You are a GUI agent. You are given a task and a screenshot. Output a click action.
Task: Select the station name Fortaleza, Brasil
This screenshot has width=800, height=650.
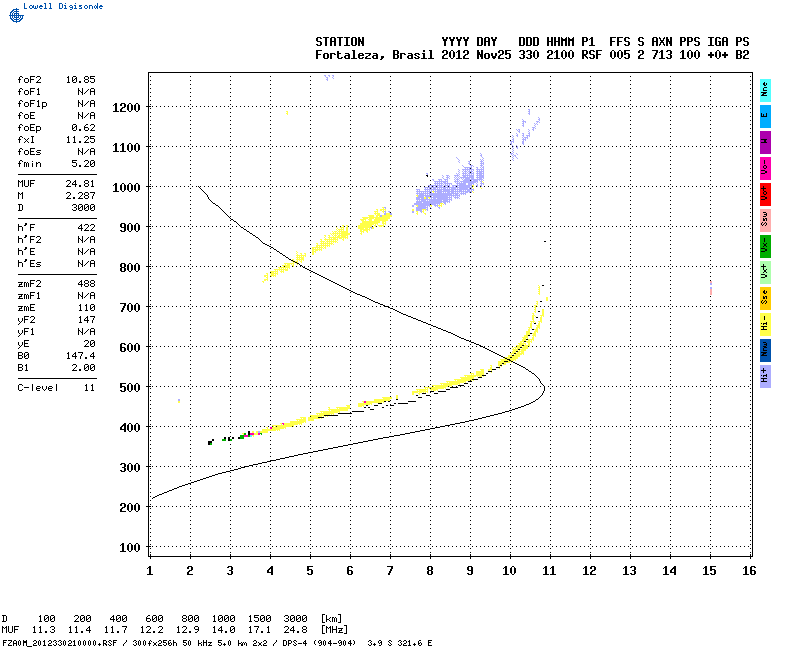point(374,55)
